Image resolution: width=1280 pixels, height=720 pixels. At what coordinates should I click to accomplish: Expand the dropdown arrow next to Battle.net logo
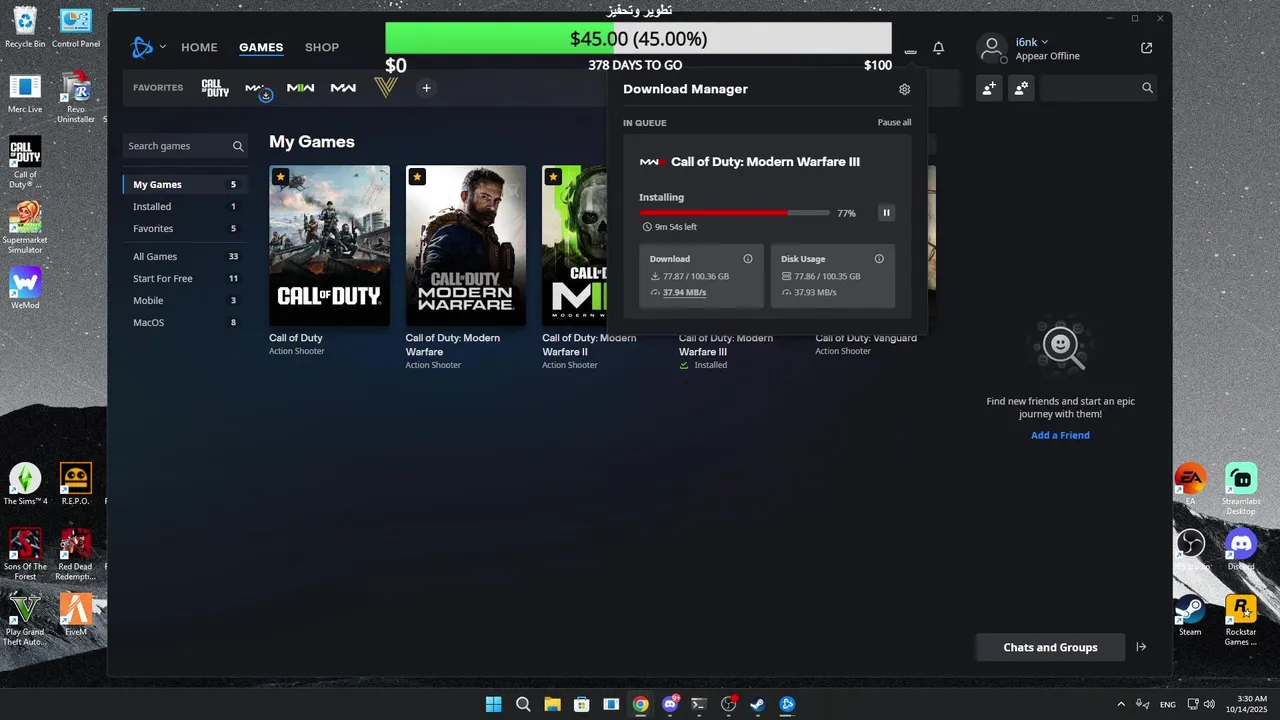pyautogui.click(x=162, y=47)
